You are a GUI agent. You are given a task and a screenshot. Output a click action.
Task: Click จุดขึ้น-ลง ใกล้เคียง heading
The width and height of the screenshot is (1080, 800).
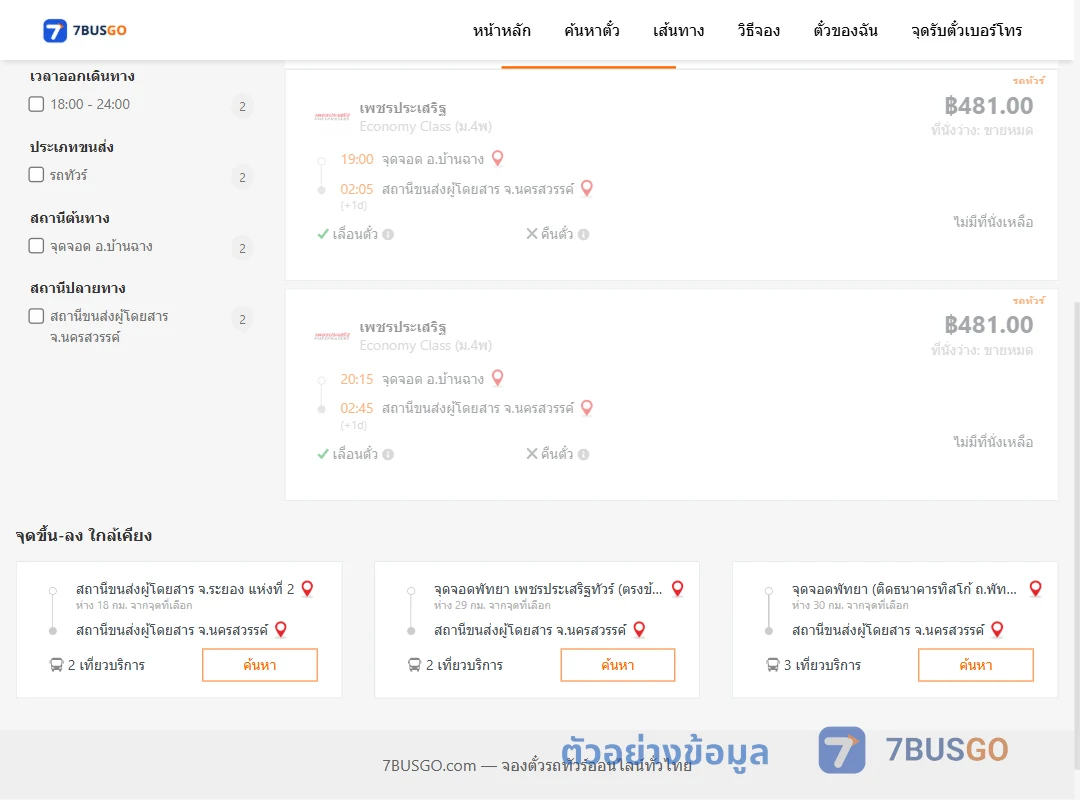click(x=83, y=535)
